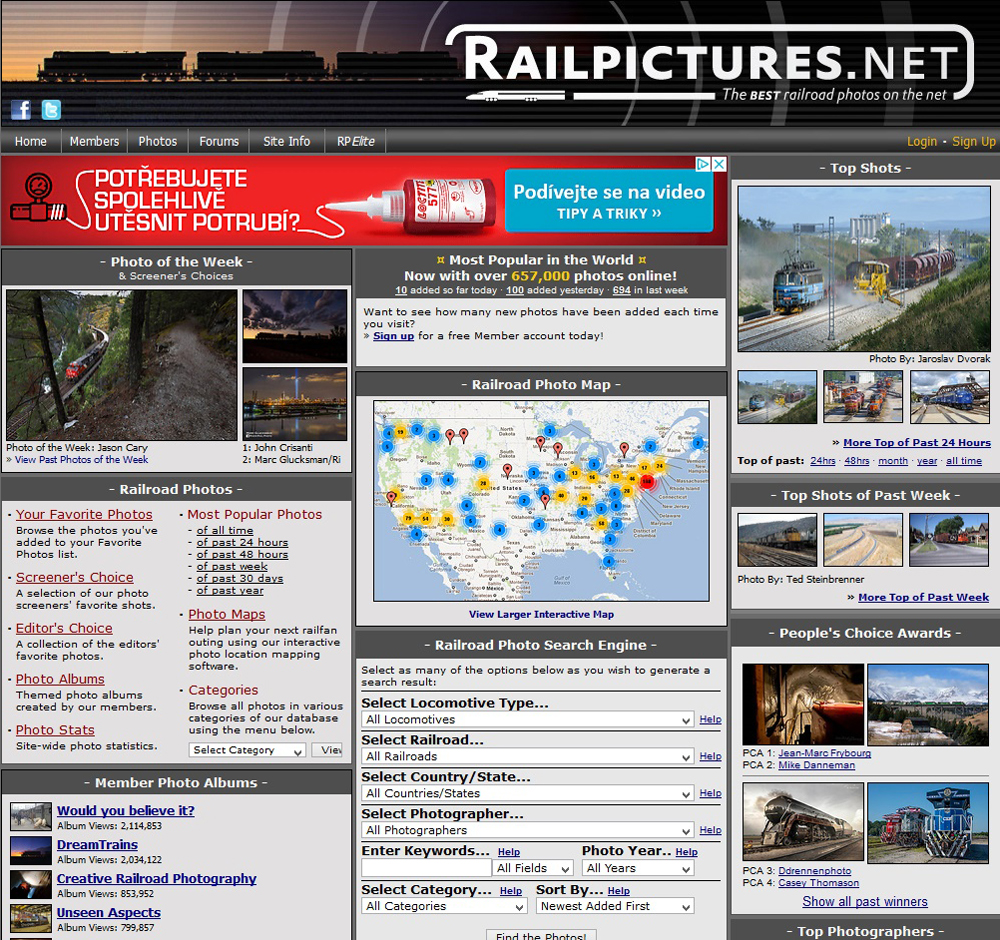Open Would you believe it? album thumbnail
This screenshot has height=940, width=1000.
(31, 816)
